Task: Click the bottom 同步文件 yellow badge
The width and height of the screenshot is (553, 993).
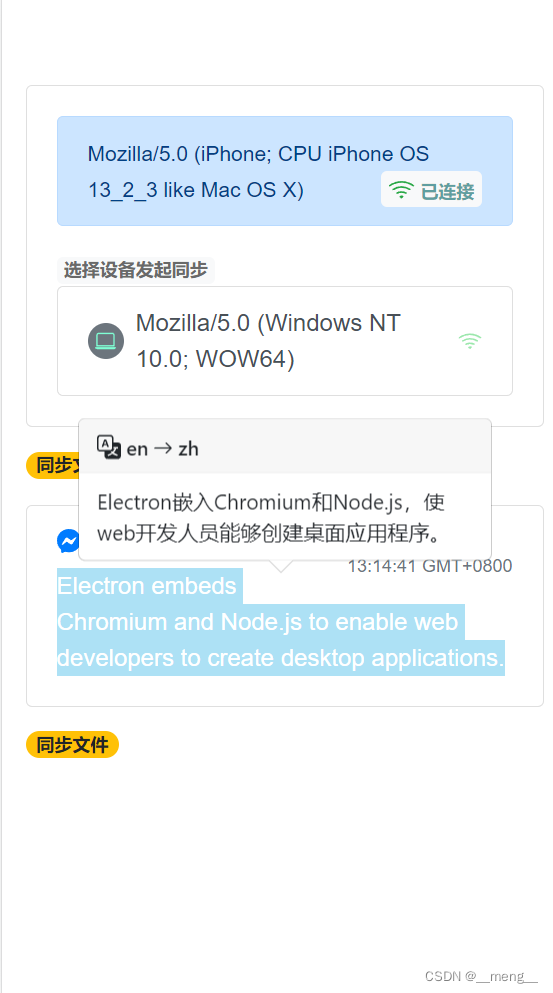Action: (x=72, y=745)
